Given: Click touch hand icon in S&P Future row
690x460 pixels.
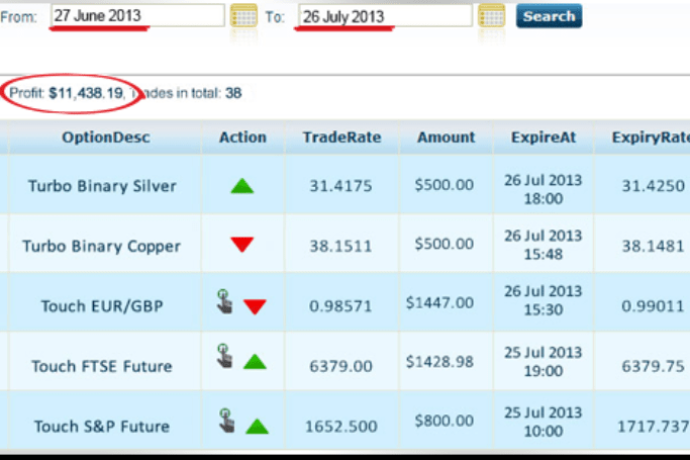Looking at the screenshot, I should pyautogui.click(x=226, y=420).
